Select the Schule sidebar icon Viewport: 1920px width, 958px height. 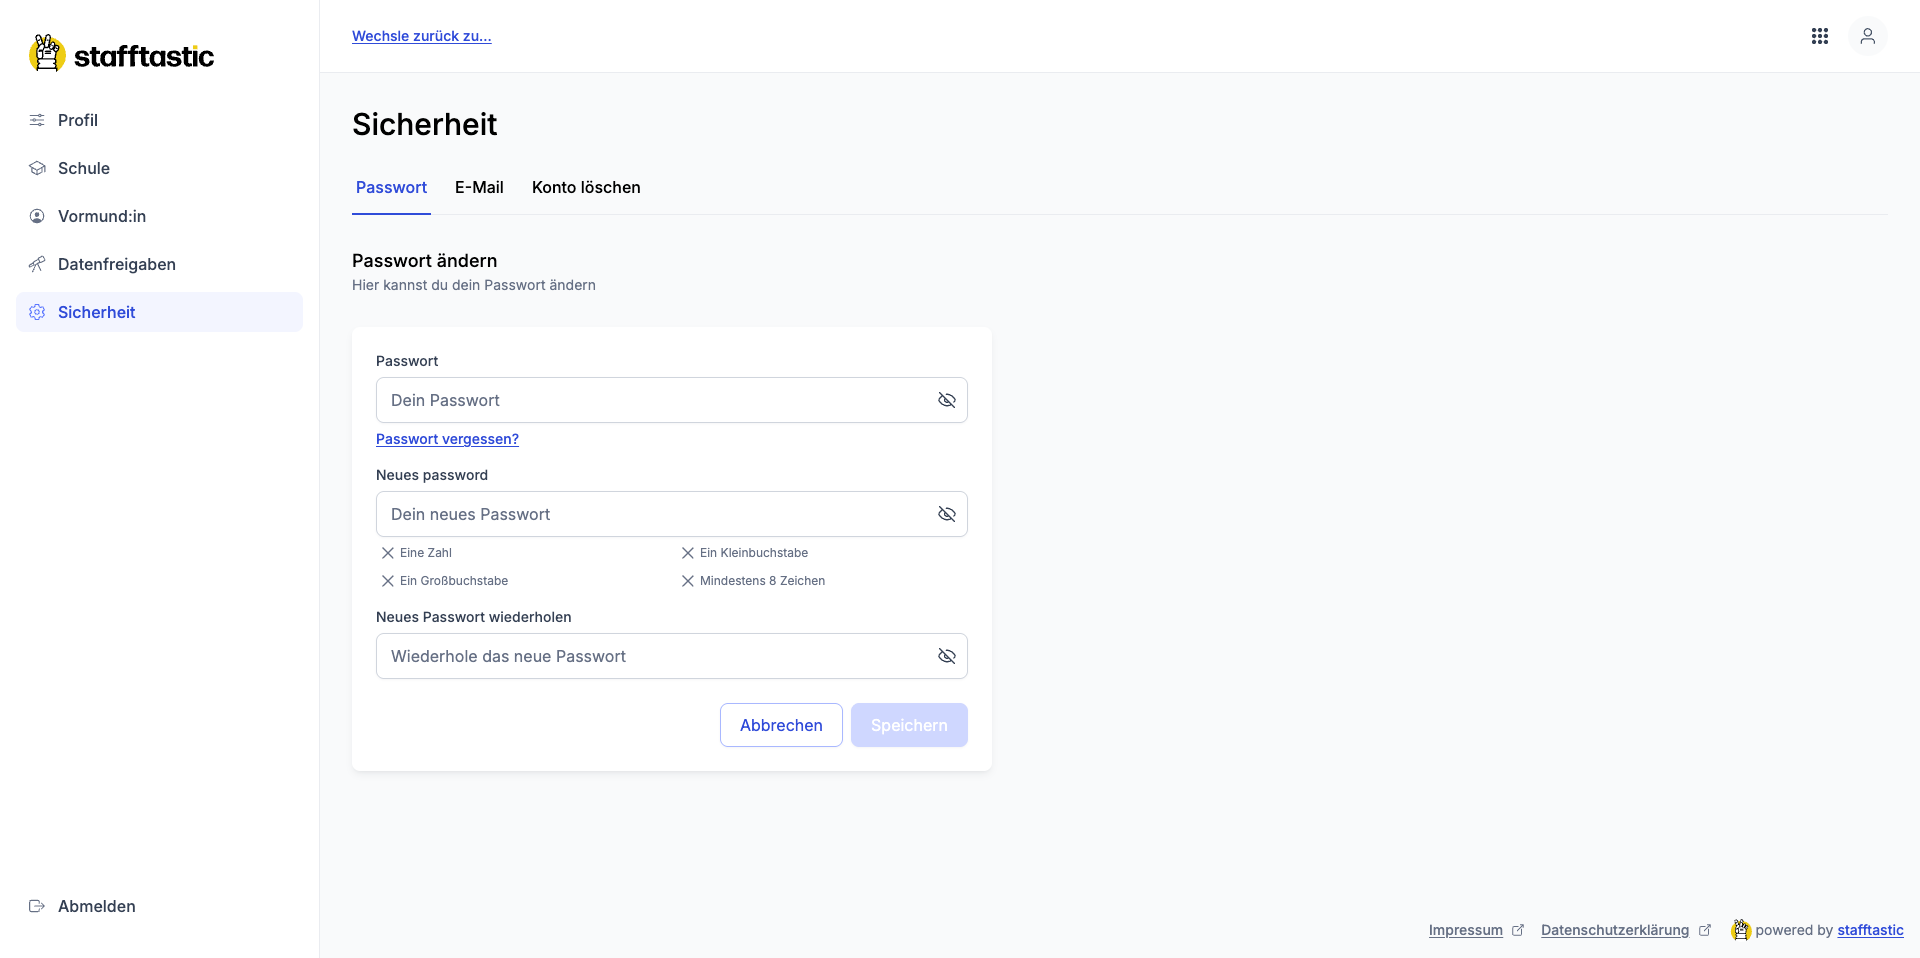coord(36,168)
